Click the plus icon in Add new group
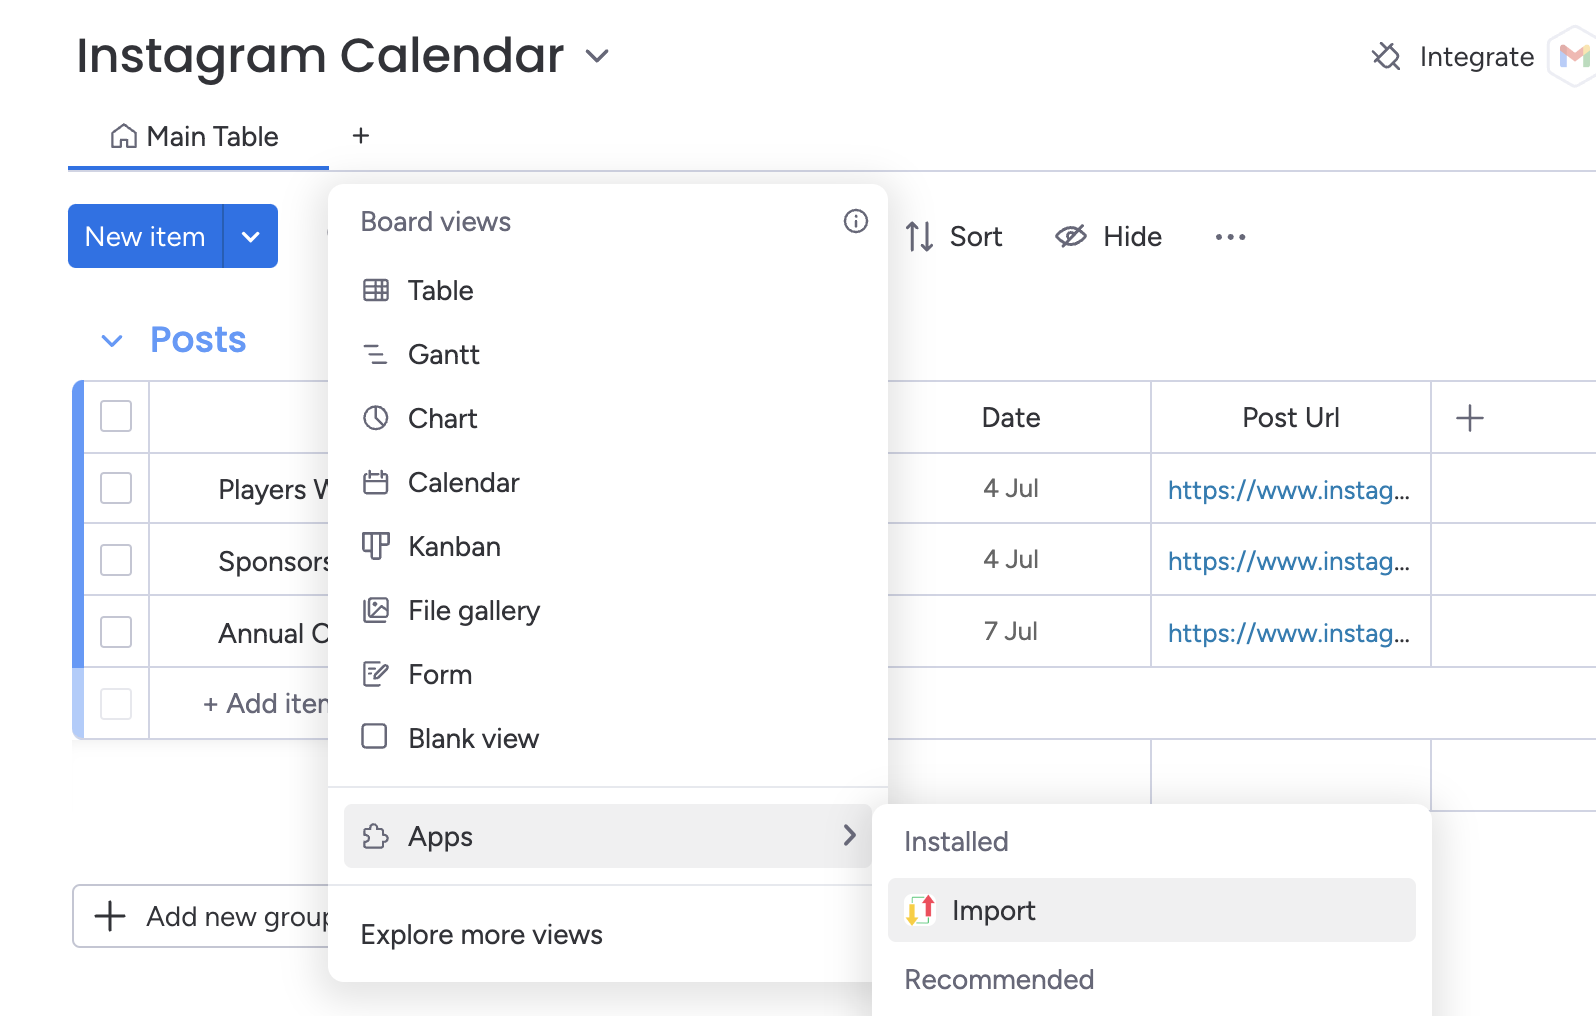The height and width of the screenshot is (1016, 1596). (x=110, y=916)
